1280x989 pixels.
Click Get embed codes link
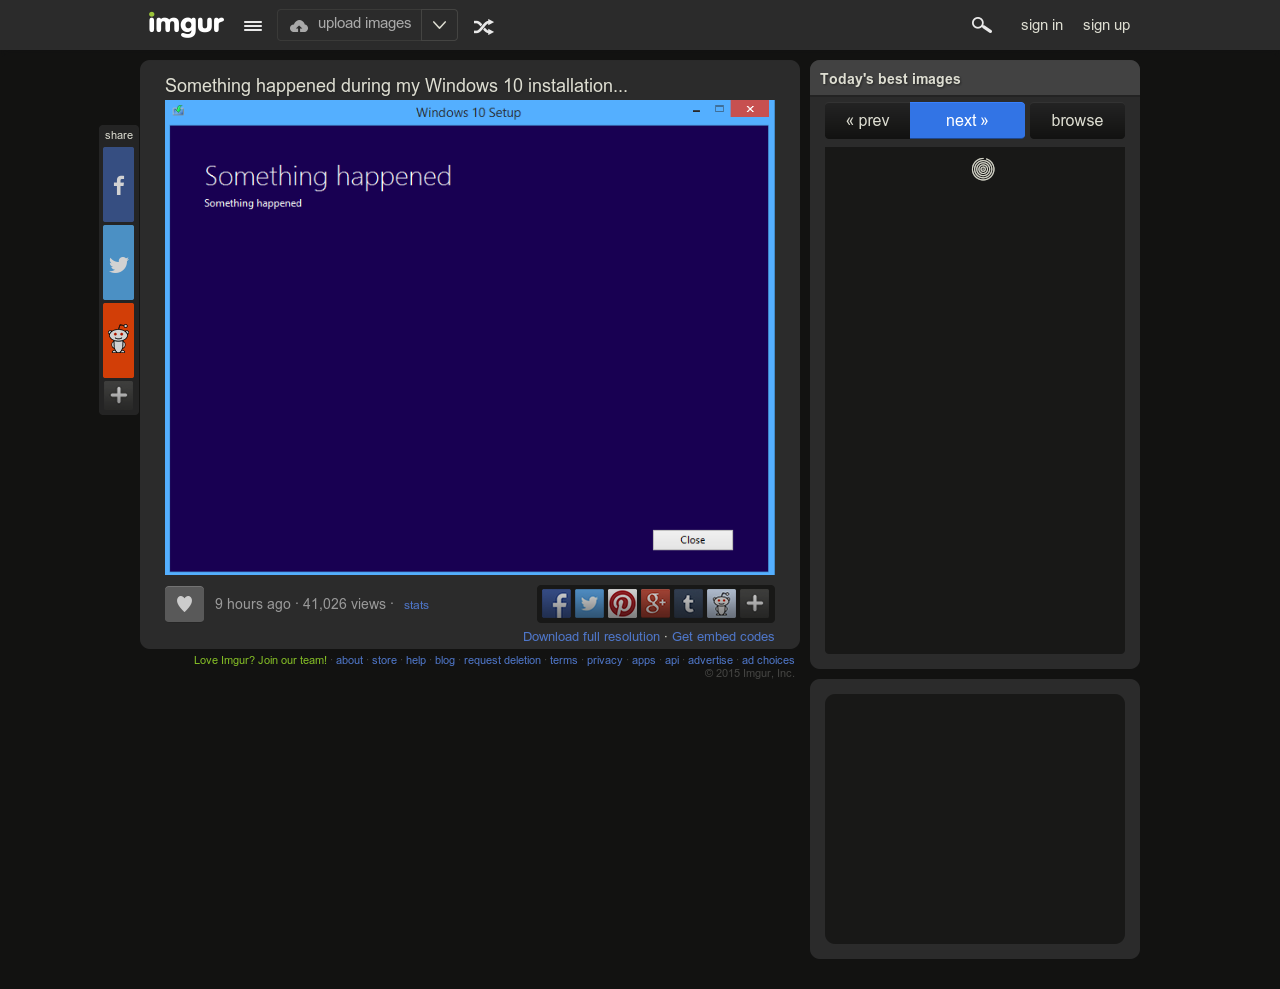click(x=723, y=637)
